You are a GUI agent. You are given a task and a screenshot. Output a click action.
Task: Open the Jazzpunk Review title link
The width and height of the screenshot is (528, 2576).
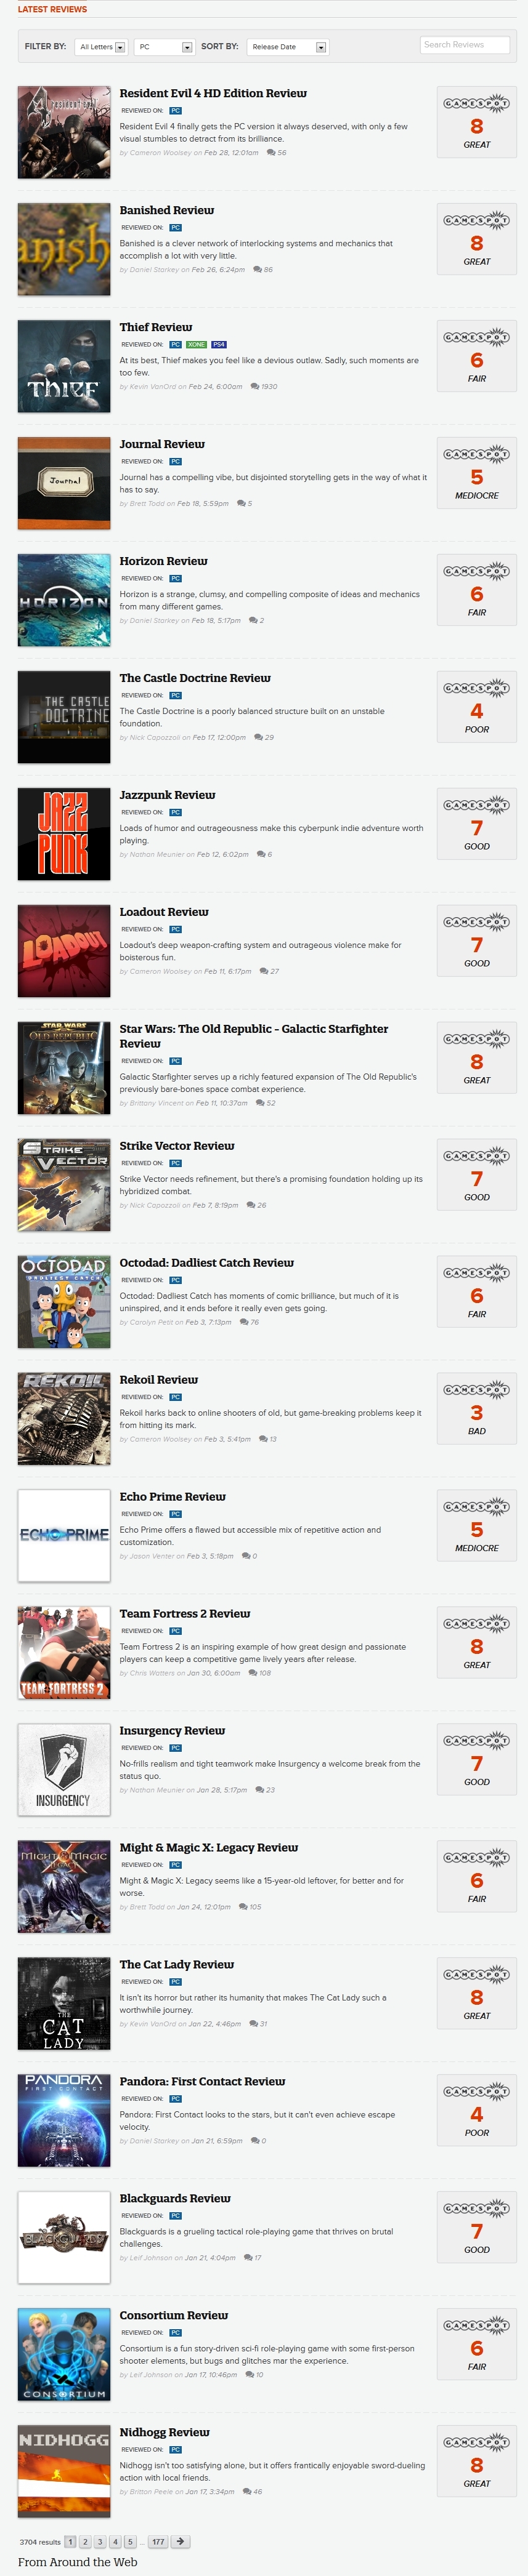click(167, 795)
